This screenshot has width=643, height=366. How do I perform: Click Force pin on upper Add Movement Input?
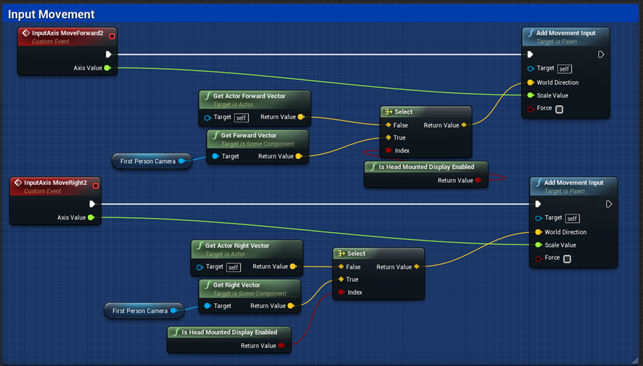tap(530, 109)
